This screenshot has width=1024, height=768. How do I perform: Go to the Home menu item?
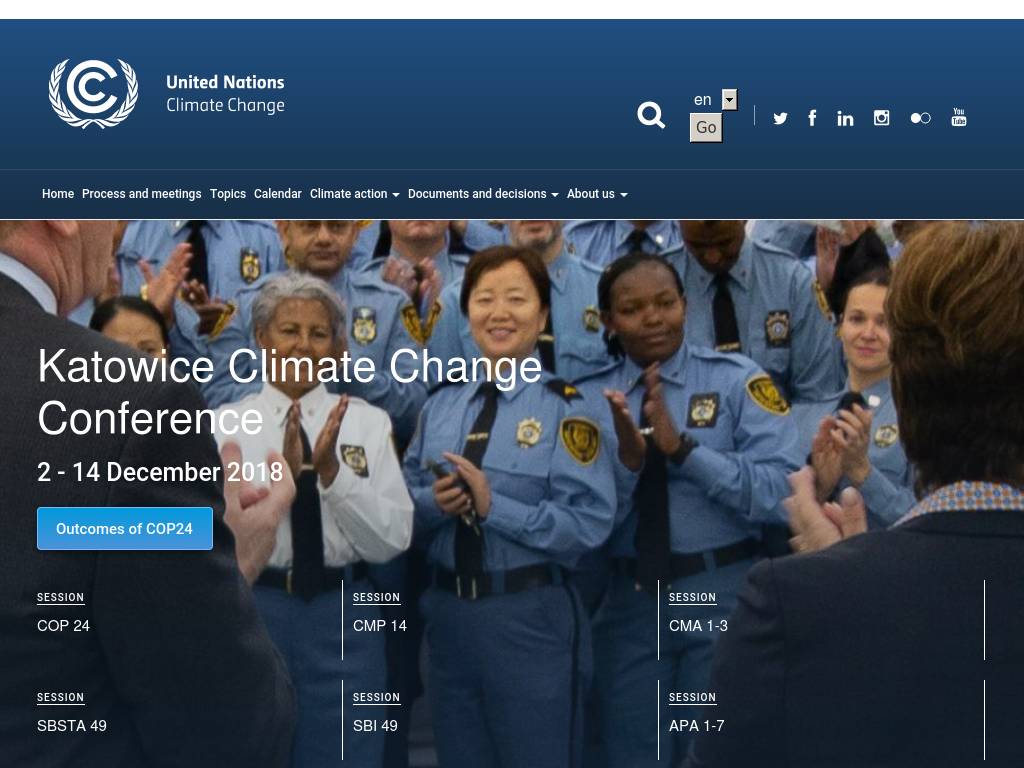coord(57,194)
